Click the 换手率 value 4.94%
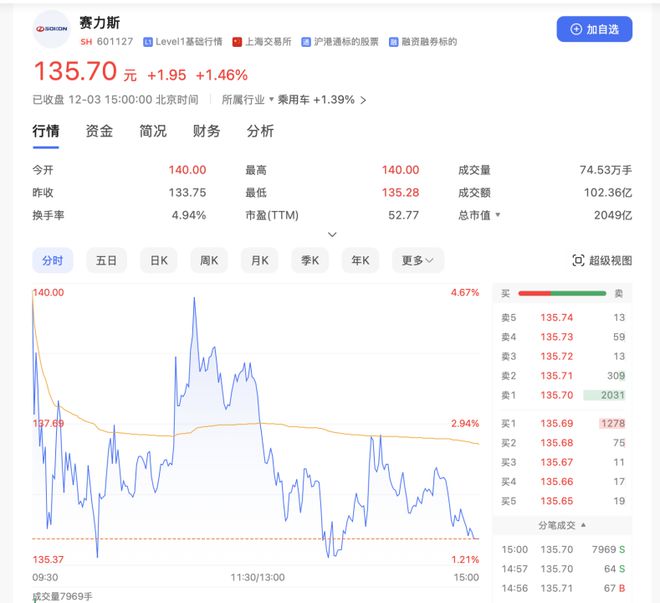This screenshot has width=660, height=603. tap(189, 215)
